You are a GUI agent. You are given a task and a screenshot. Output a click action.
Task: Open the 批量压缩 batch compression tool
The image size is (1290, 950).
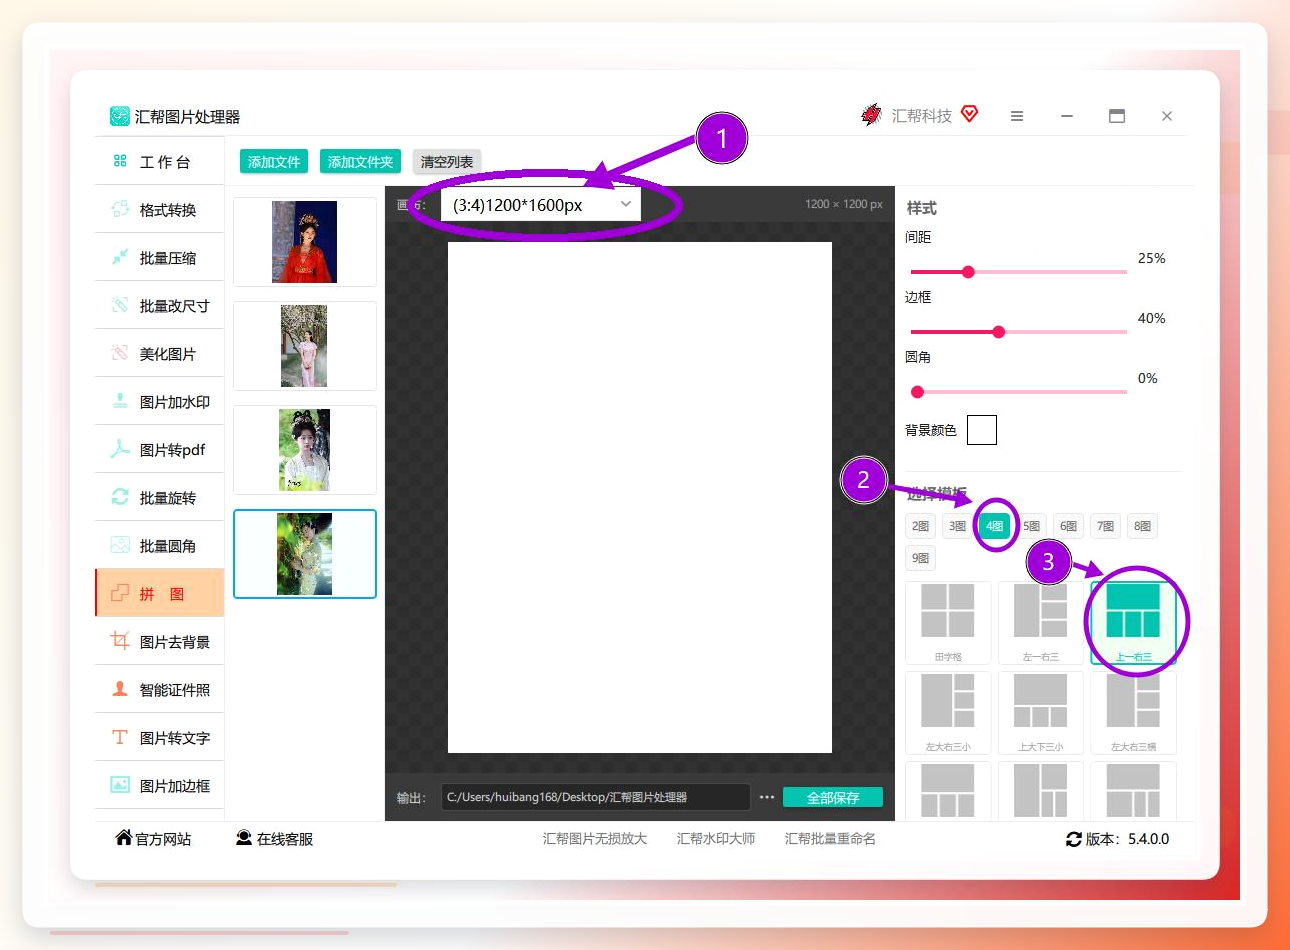click(x=159, y=258)
